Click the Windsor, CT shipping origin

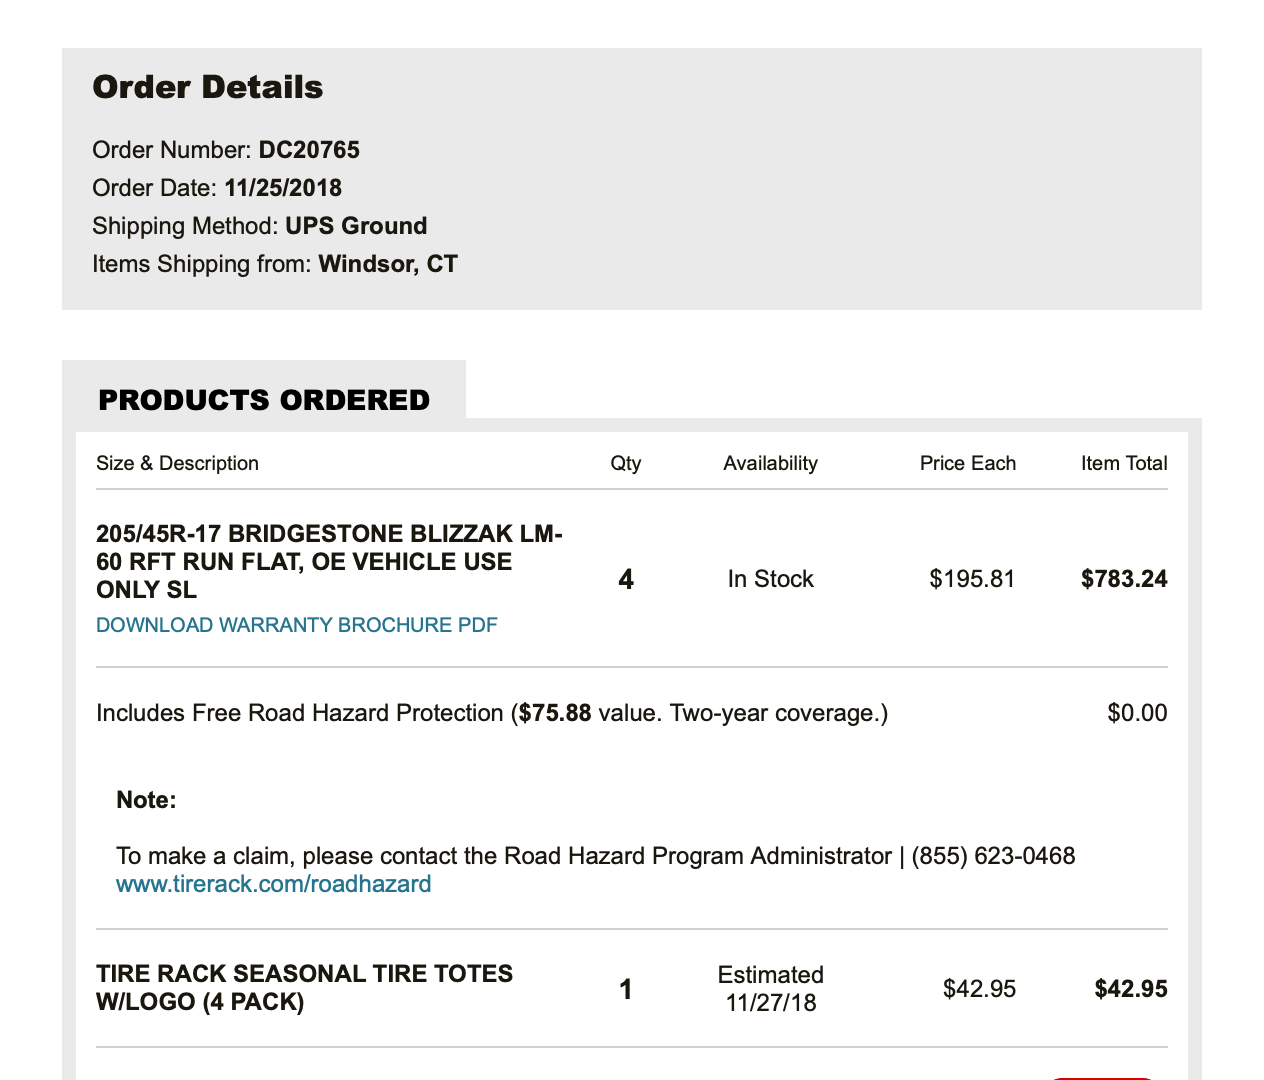click(388, 264)
